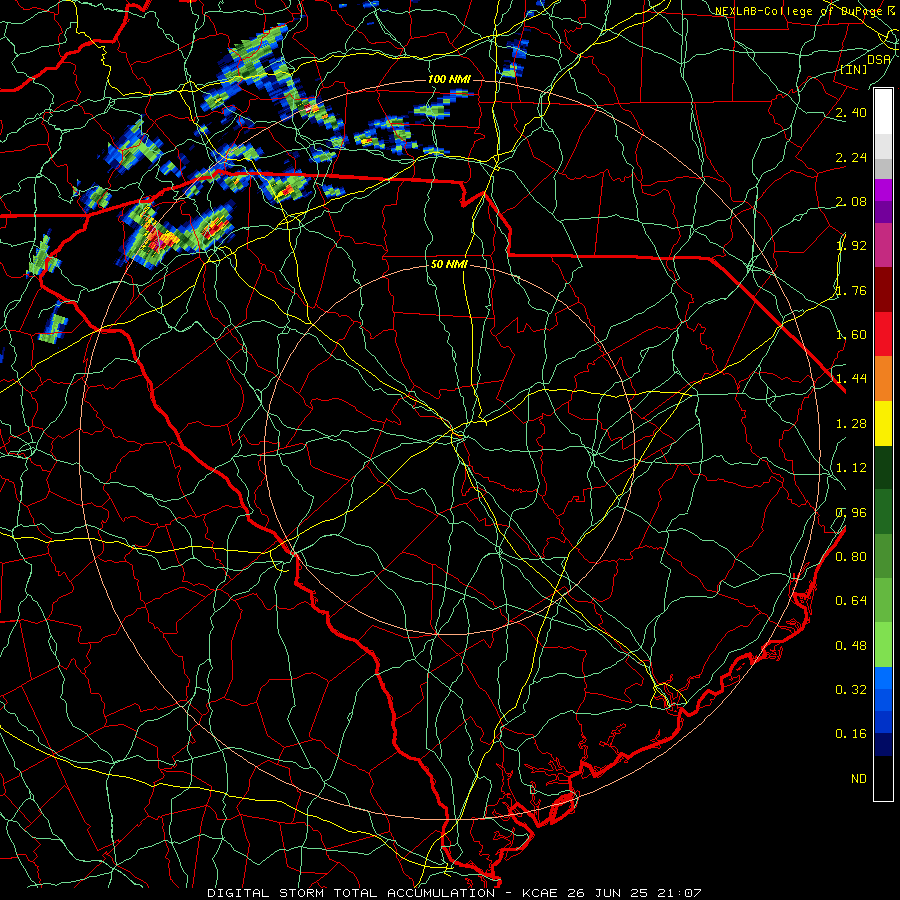The image size is (900, 900).
Task: Click the 0.96 legend value
Action: (x=851, y=513)
